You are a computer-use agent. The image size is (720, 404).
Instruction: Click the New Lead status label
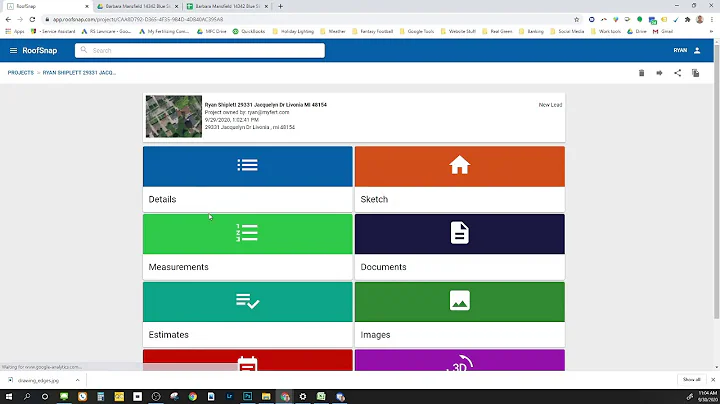(550, 105)
